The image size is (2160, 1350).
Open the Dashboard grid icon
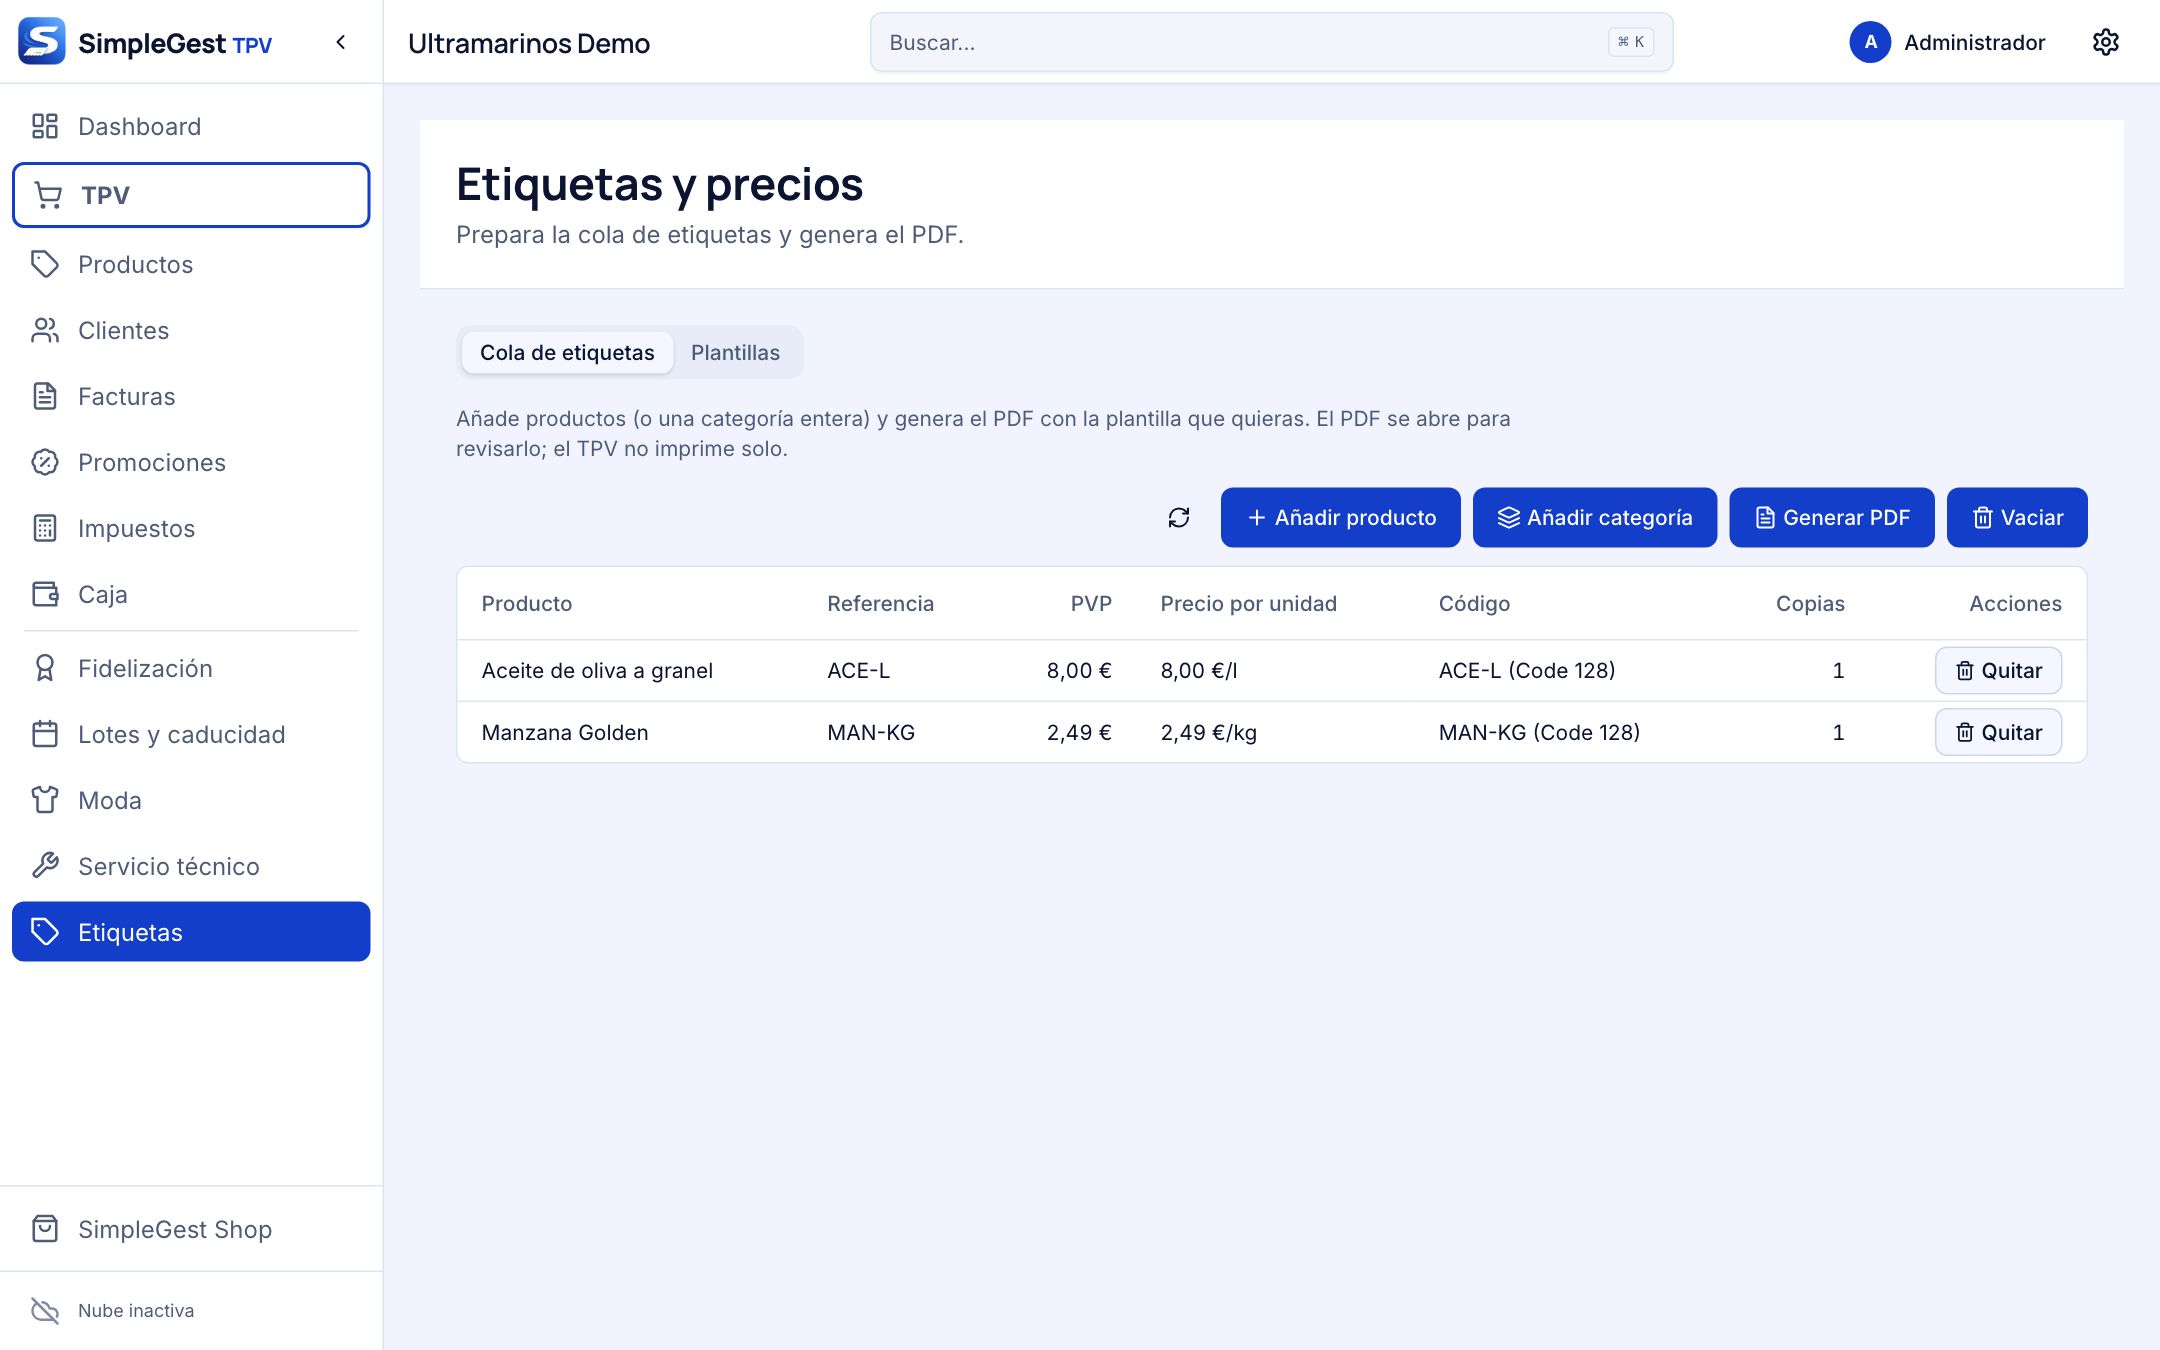(x=45, y=126)
